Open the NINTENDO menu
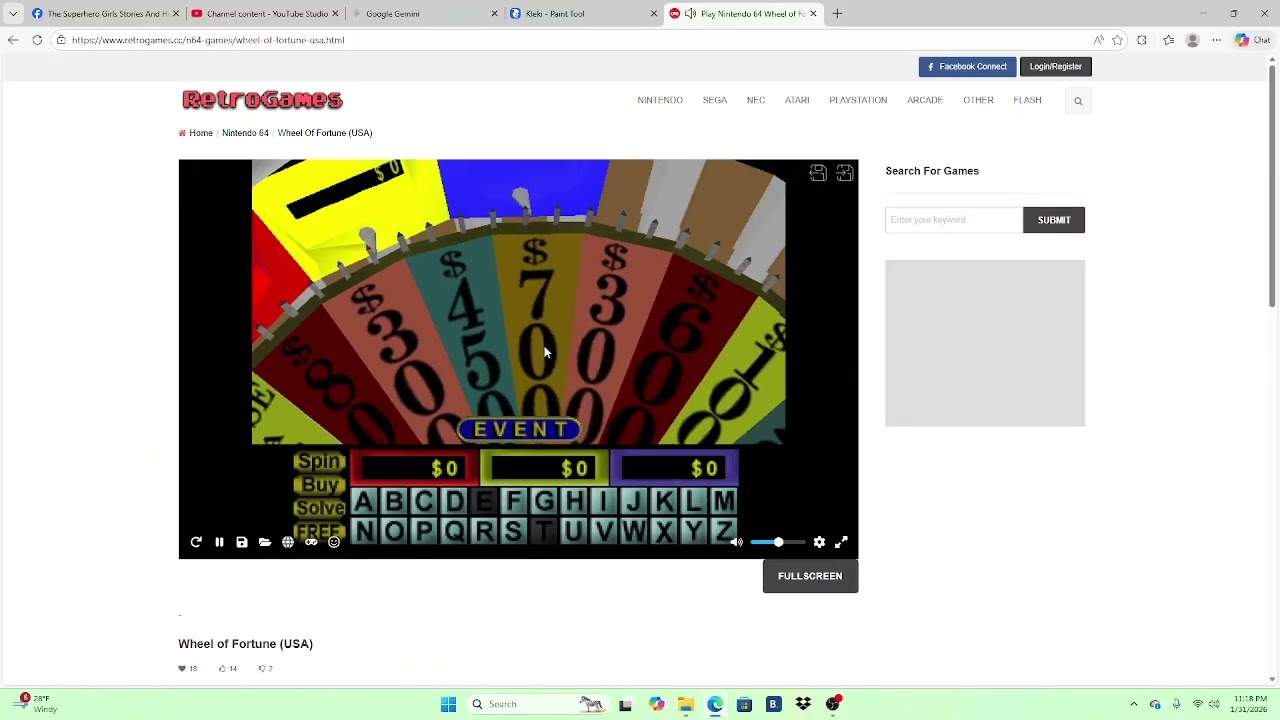Viewport: 1280px width, 720px height. coord(660,100)
